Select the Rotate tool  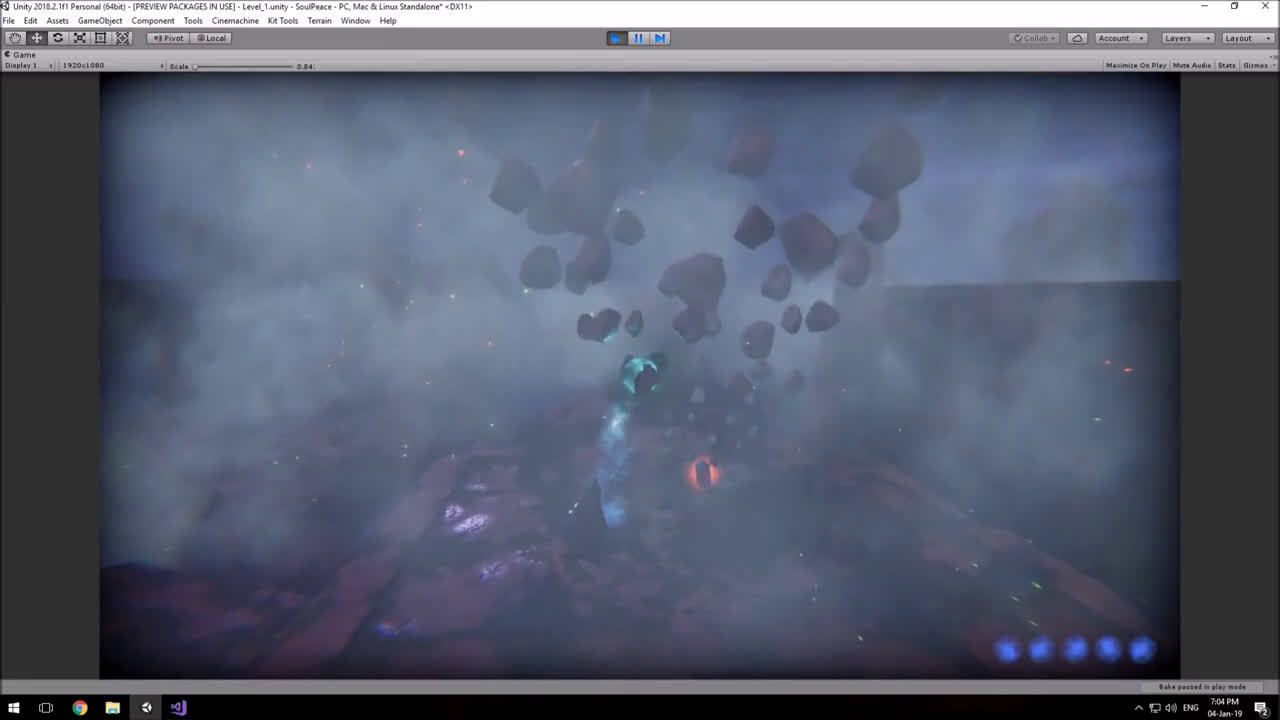(x=57, y=37)
